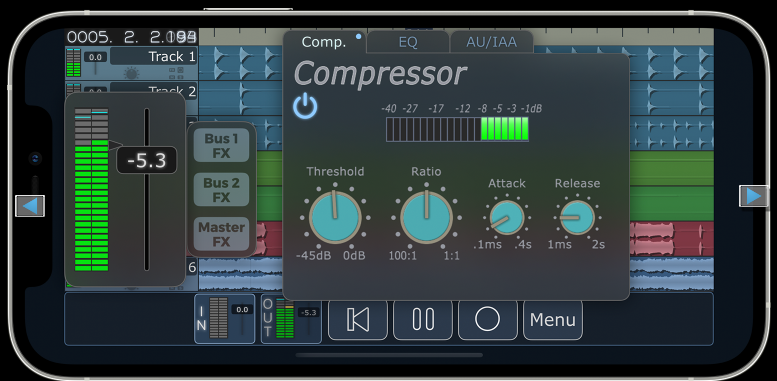The image size is (777, 381).
Task: Click the Threshold knob
Action: (x=335, y=218)
